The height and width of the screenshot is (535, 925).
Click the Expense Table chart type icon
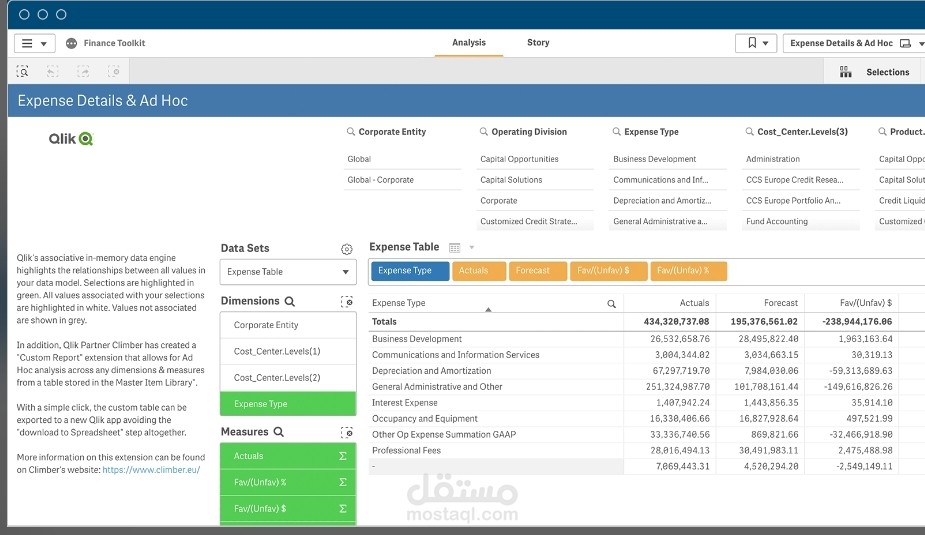454,248
